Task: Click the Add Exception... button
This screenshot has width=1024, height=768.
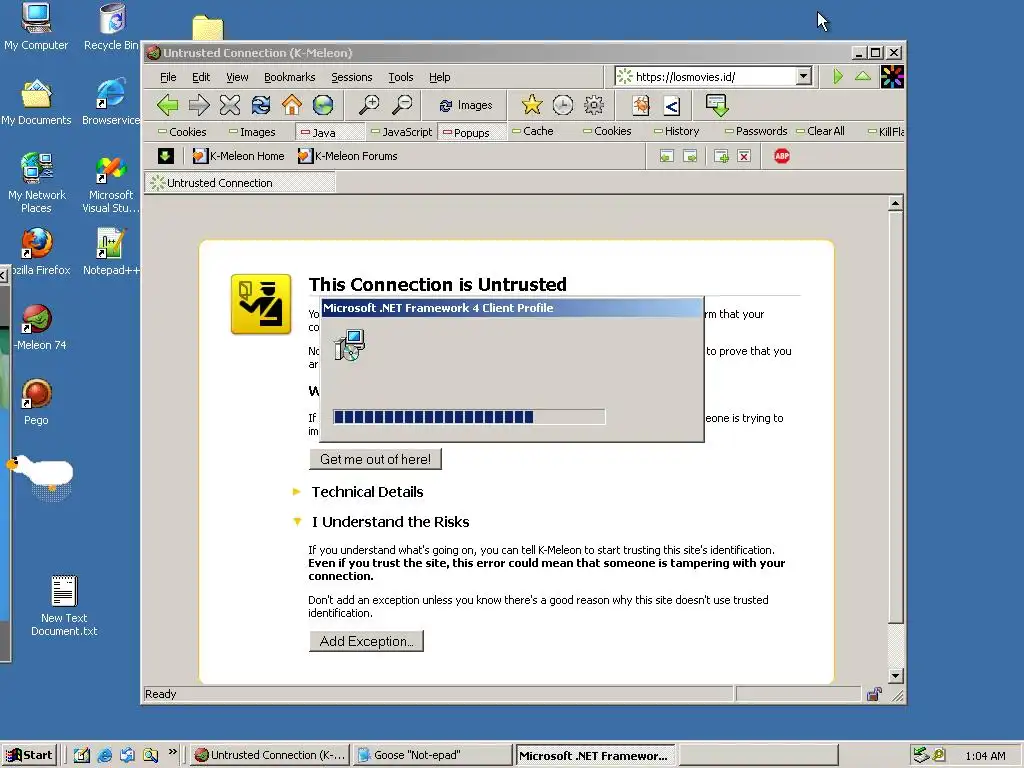Action: pos(366,641)
